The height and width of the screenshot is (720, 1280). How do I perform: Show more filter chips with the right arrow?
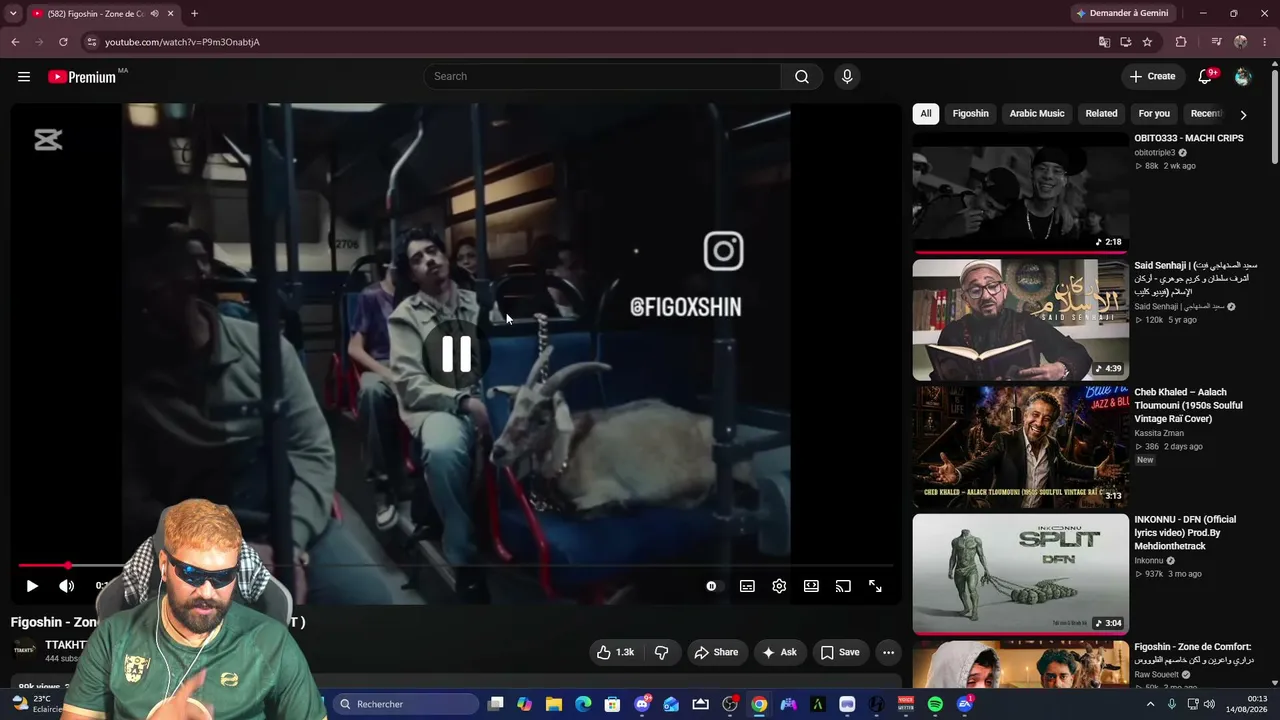1243,115
